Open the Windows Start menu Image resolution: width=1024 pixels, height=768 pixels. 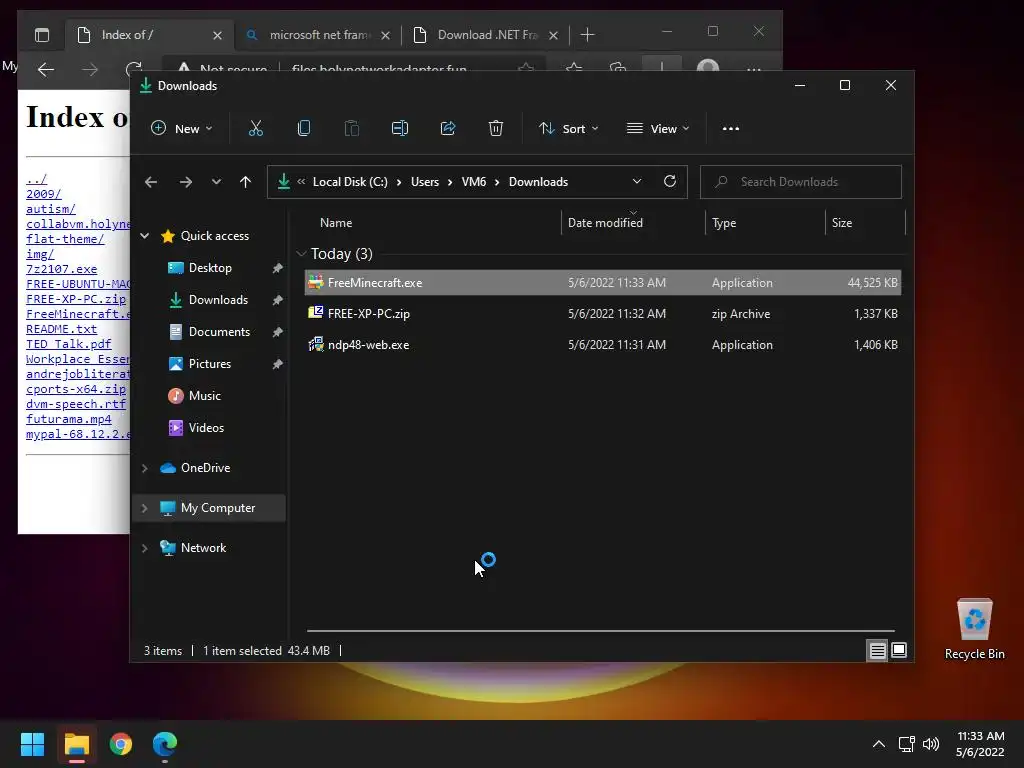[x=32, y=744]
